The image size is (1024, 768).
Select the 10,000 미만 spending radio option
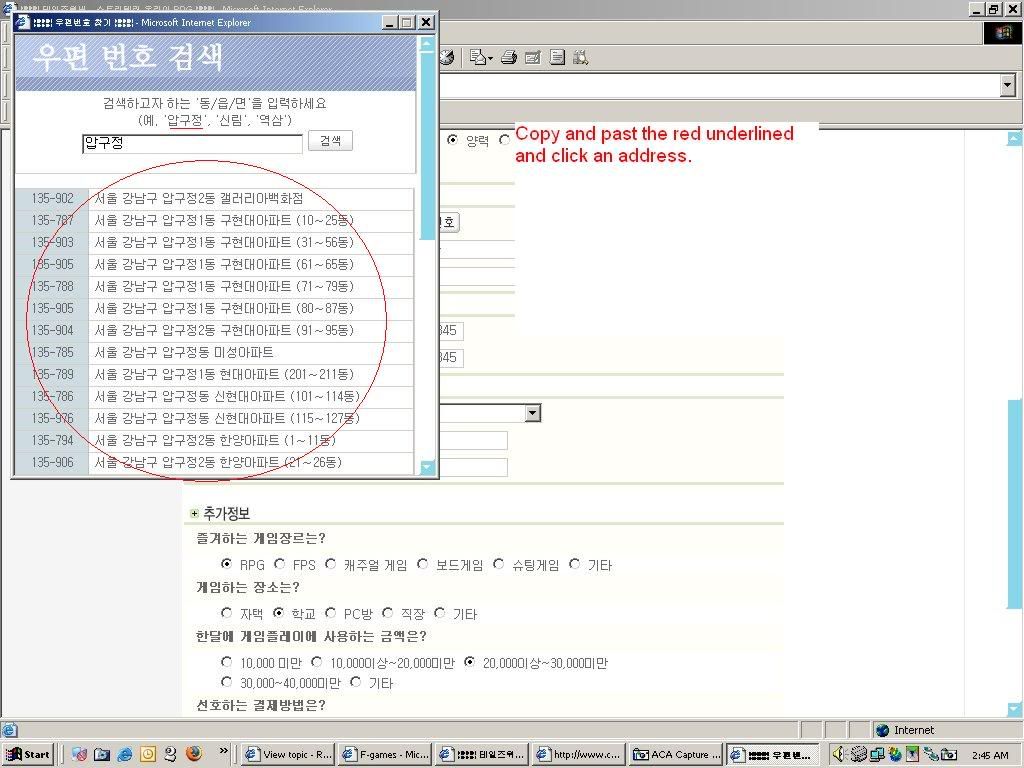point(227,662)
